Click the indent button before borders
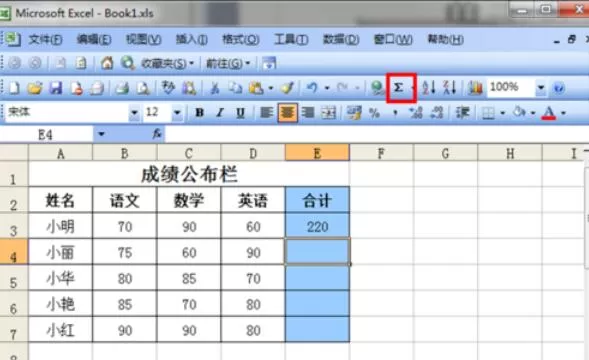589x360 pixels. click(462, 112)
